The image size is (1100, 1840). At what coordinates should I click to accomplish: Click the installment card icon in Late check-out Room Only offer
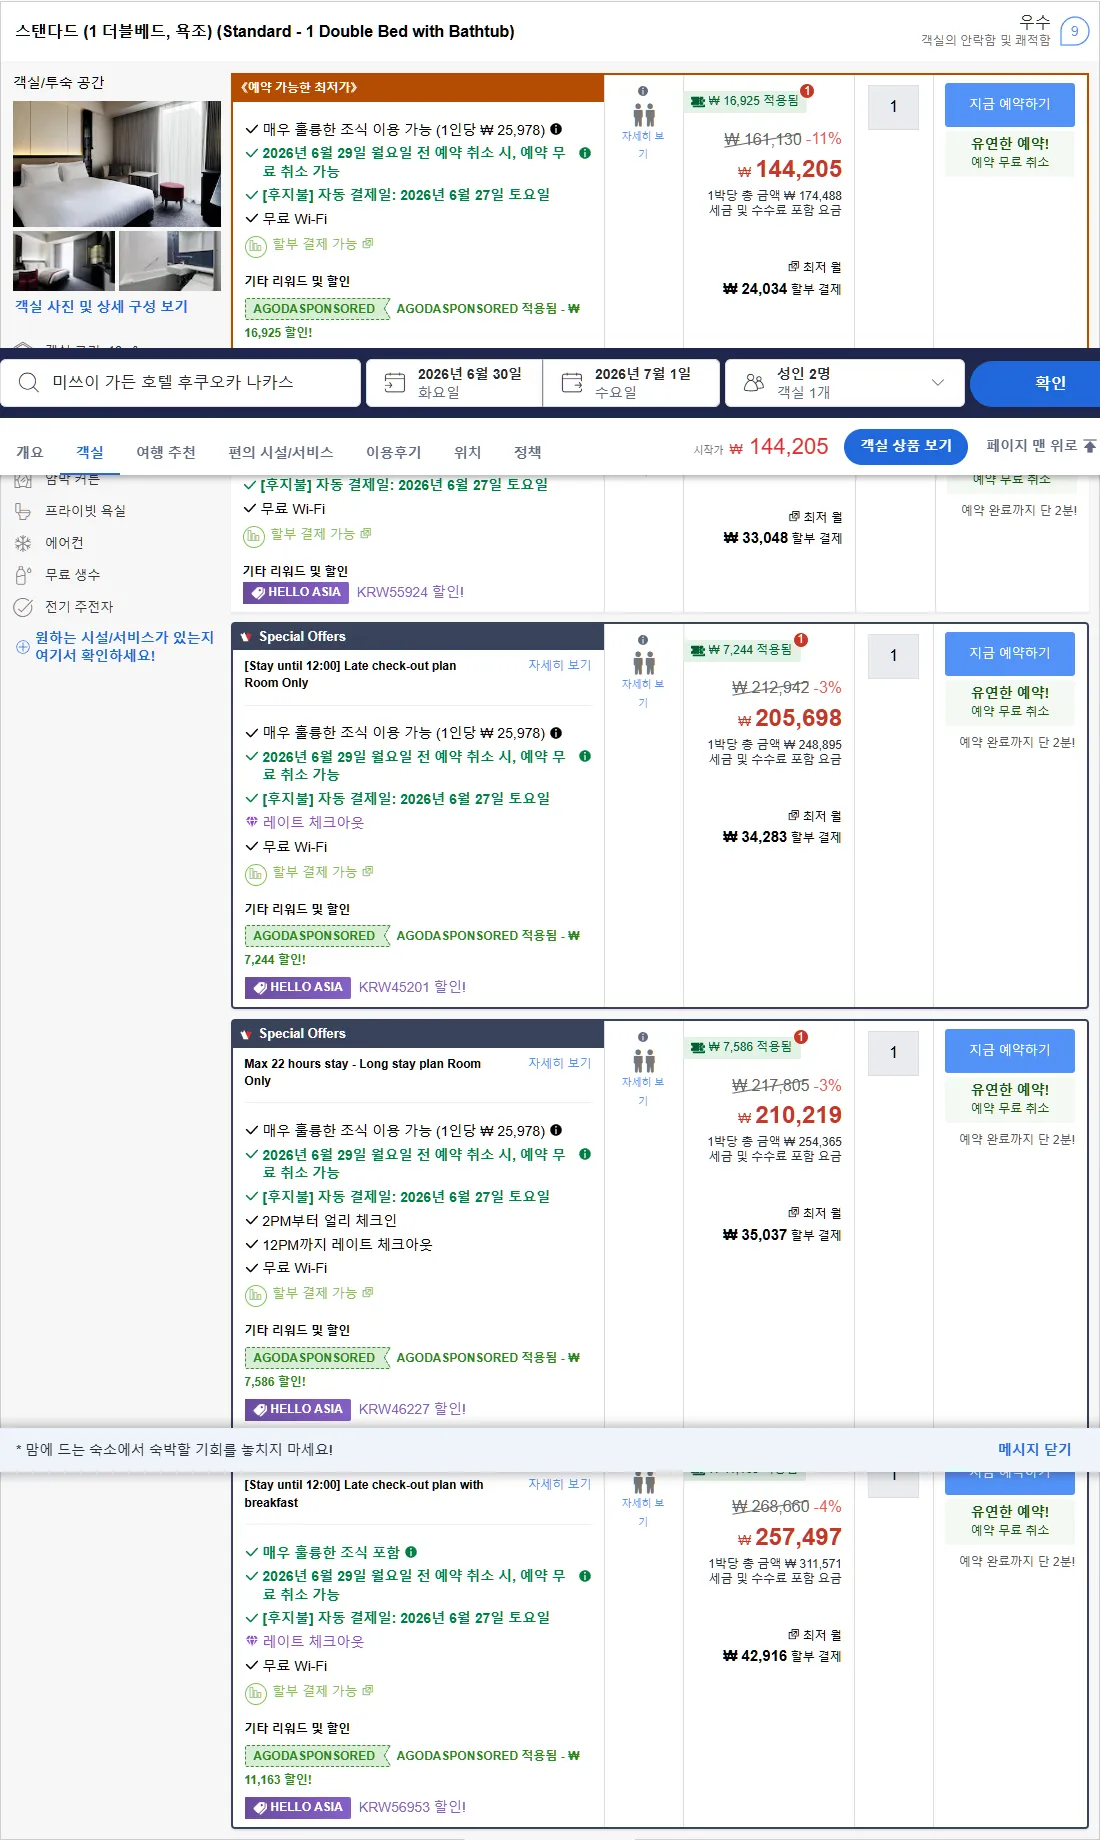point(255,873)
